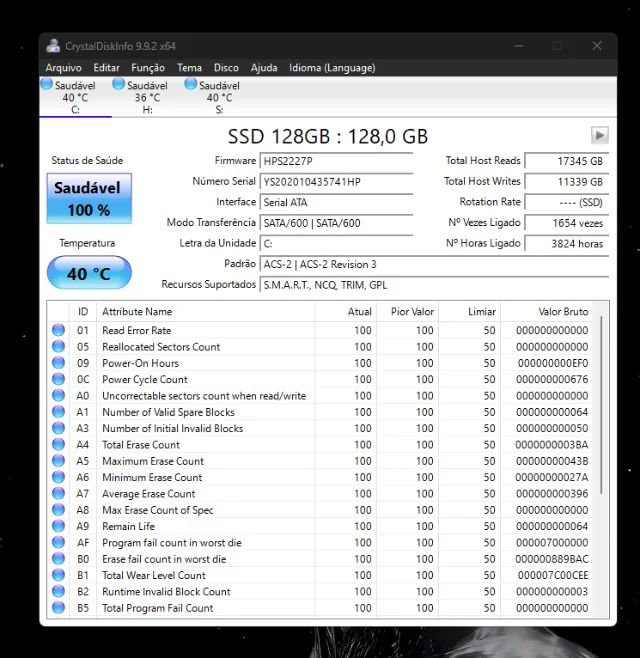Click the Atual column header

pos(345,311)
